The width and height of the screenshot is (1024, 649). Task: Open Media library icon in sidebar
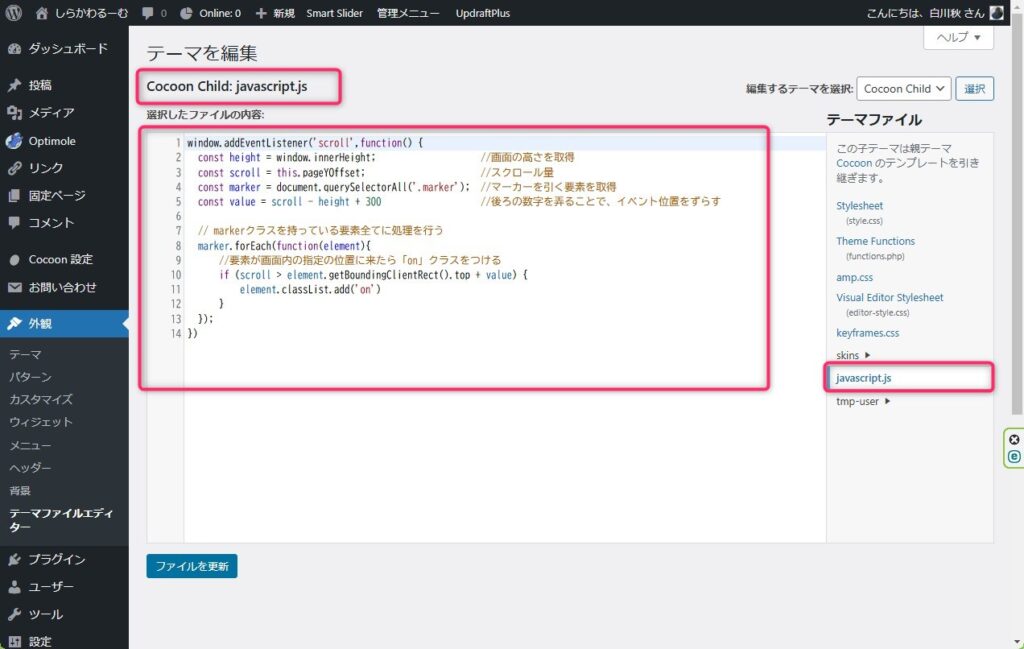(x=15, y=113)
